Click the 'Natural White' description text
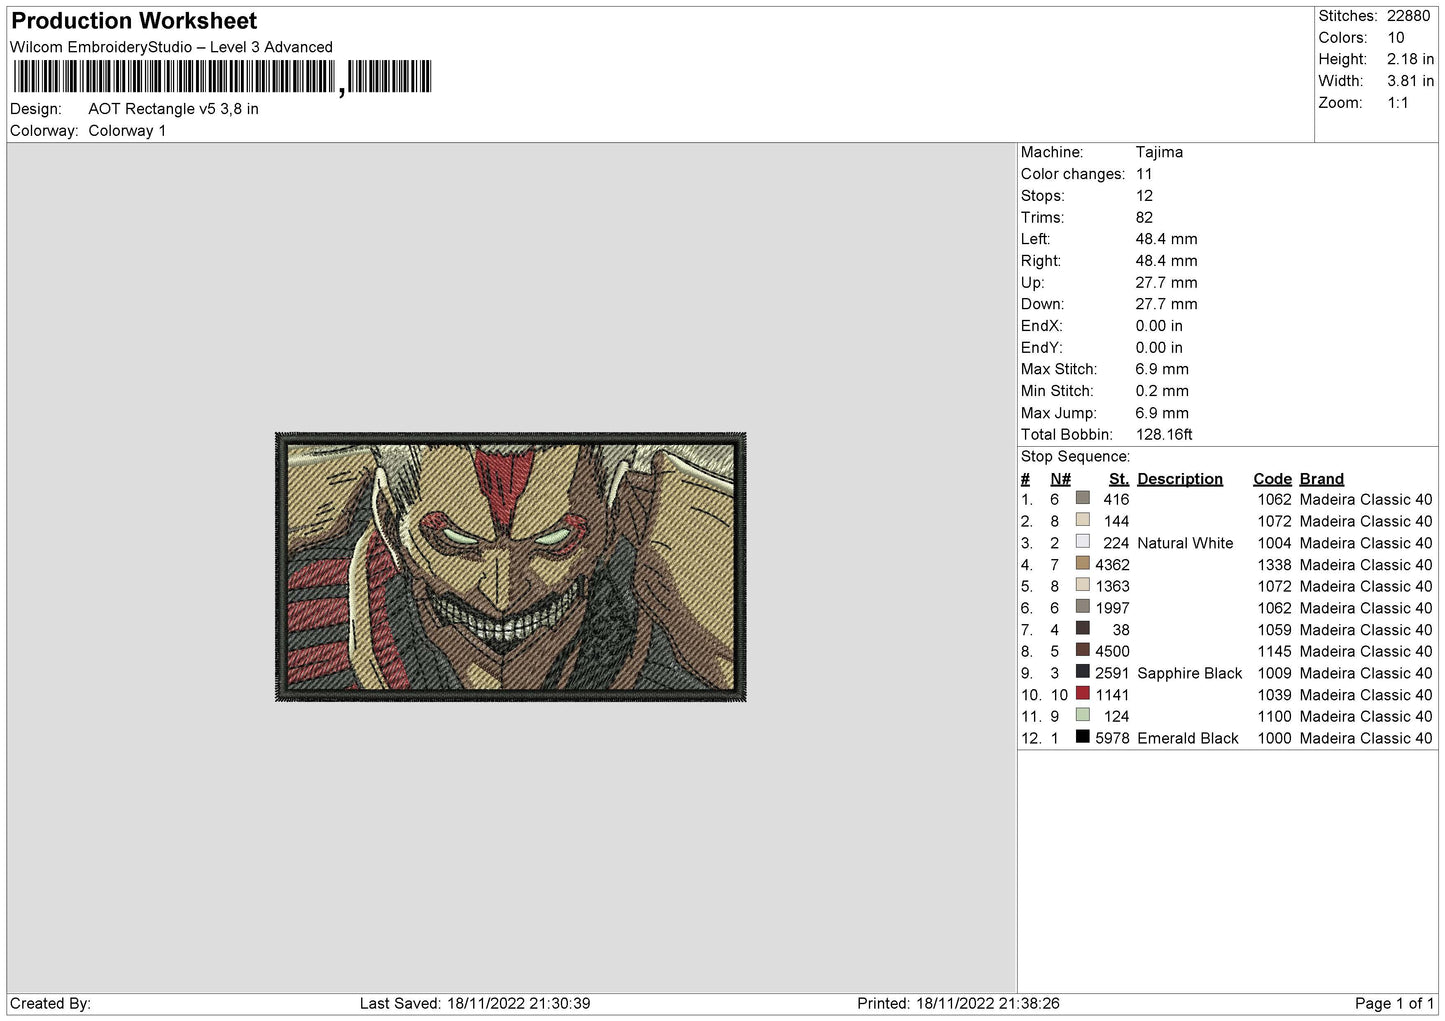Viewport: 1445px width, 1021px height. [x=1185, y=543]
